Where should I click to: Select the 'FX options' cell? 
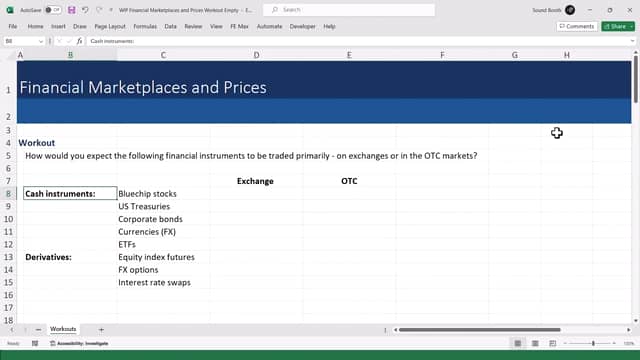click(x=163, y=270)
